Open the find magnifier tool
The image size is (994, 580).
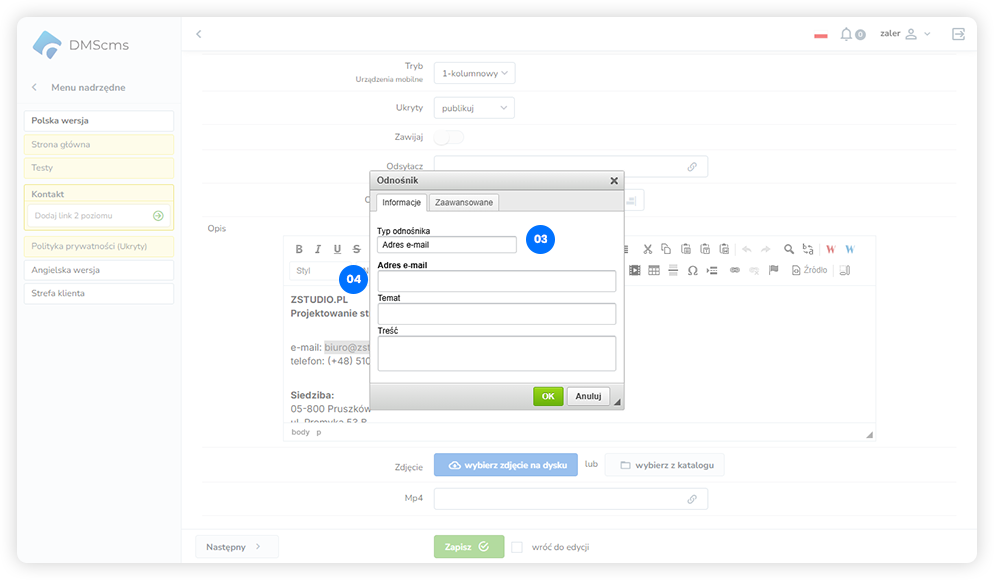[789, 249]
